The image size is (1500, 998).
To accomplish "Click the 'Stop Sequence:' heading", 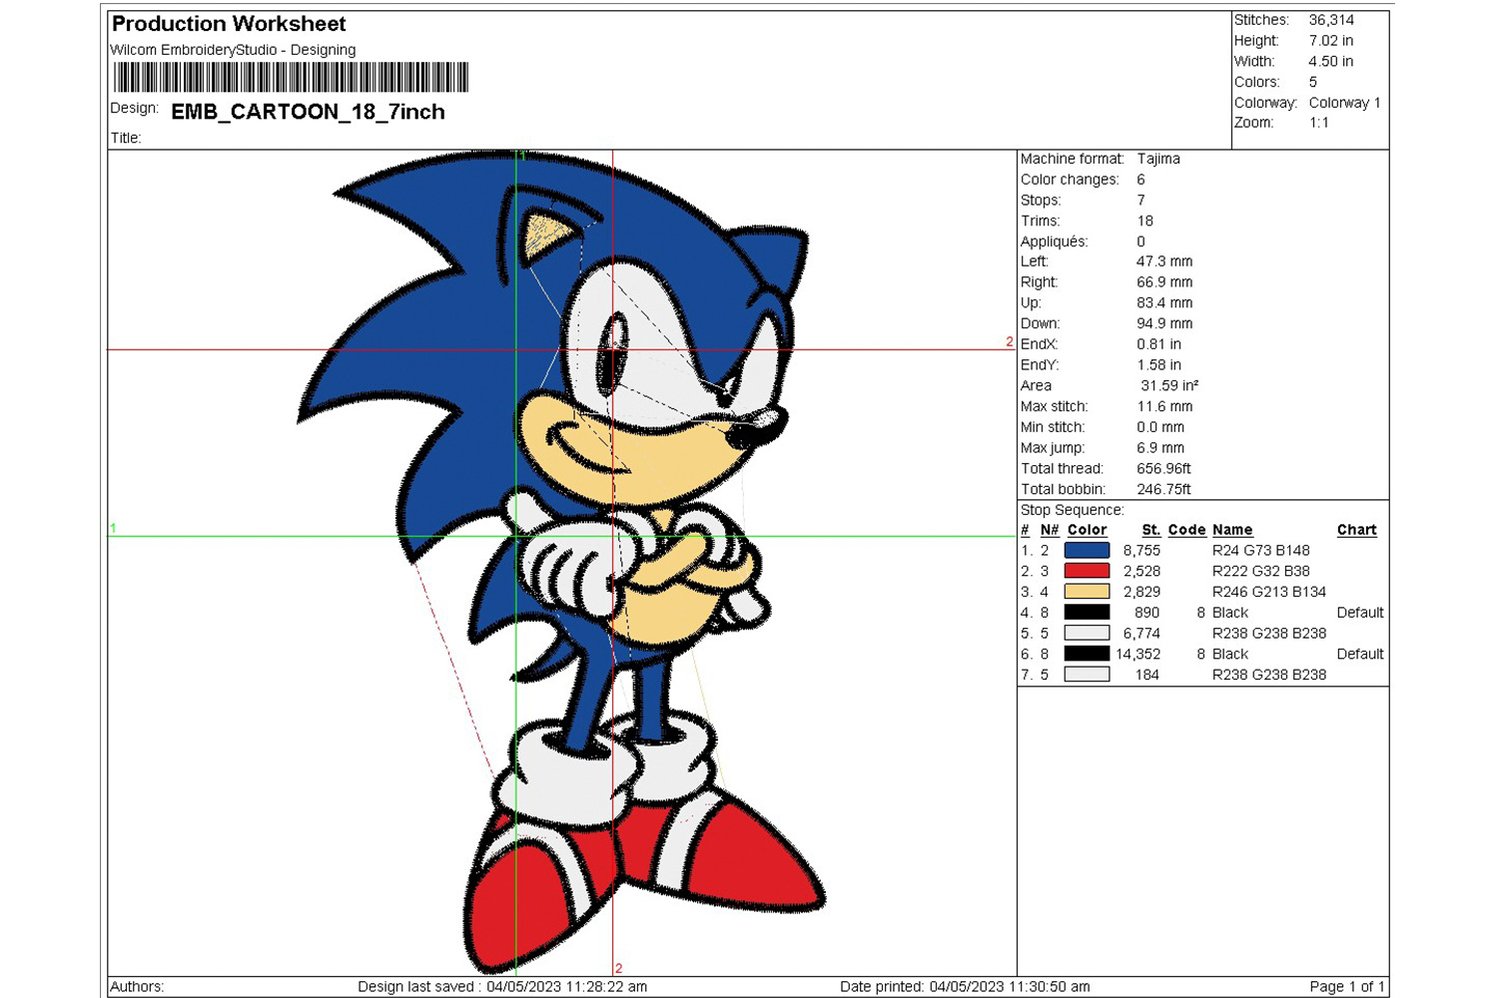I will 1072,510.
